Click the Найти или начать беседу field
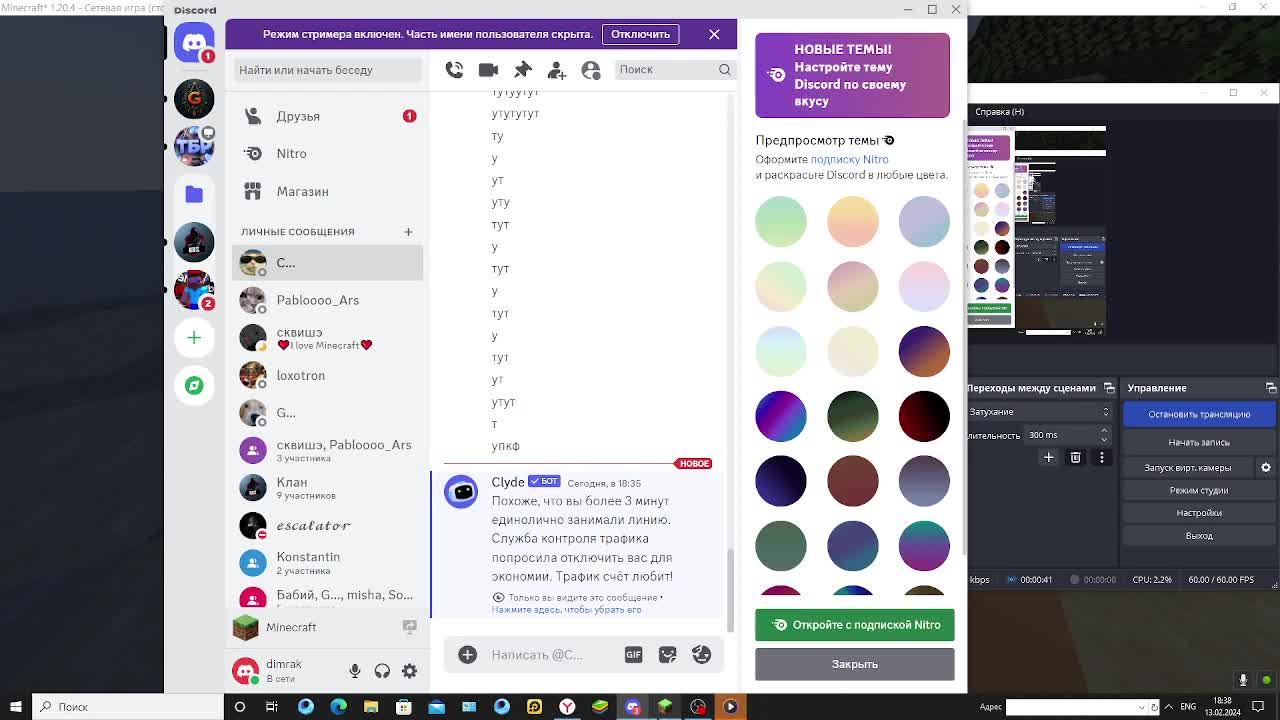The width and height of the screenshot is (1280, 720). pyautogui.click(x=328, y=70)
